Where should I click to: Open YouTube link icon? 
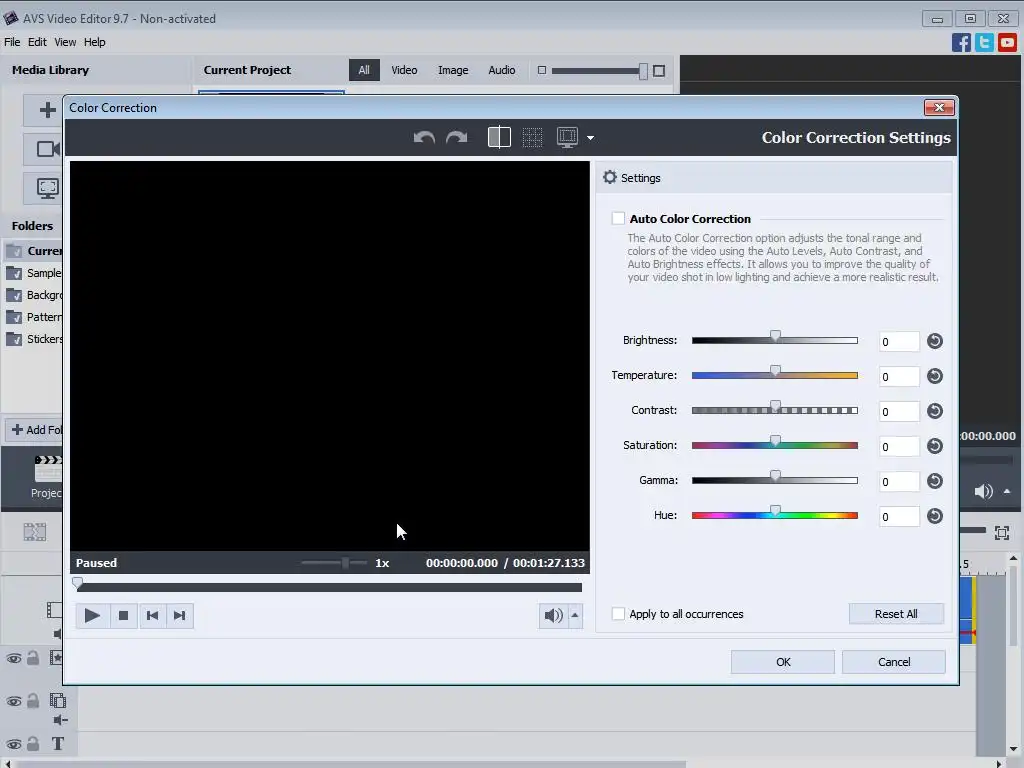[1007, 42]
